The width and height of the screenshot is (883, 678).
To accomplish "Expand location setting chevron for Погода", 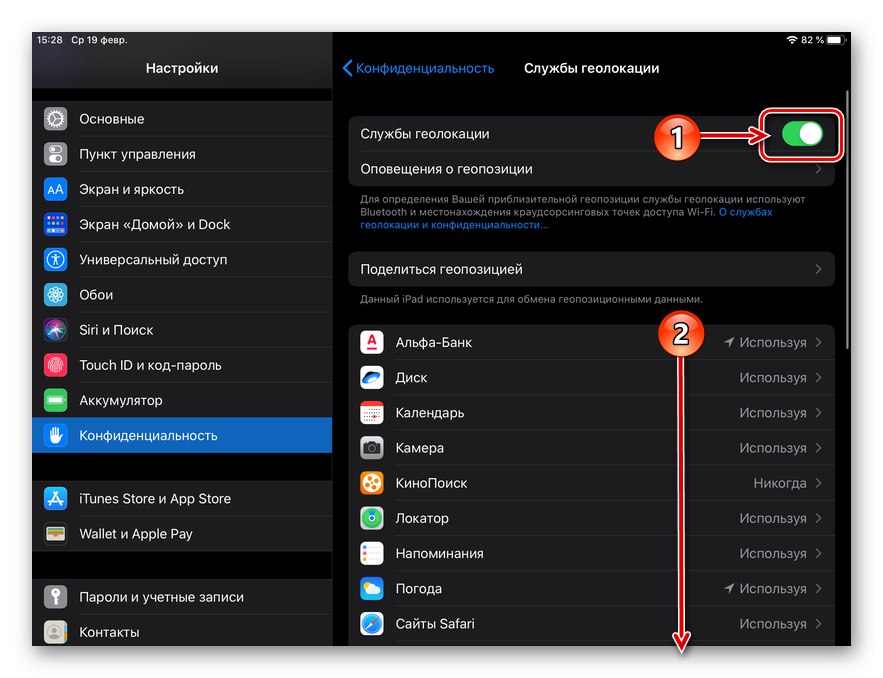I will [818, 588].
